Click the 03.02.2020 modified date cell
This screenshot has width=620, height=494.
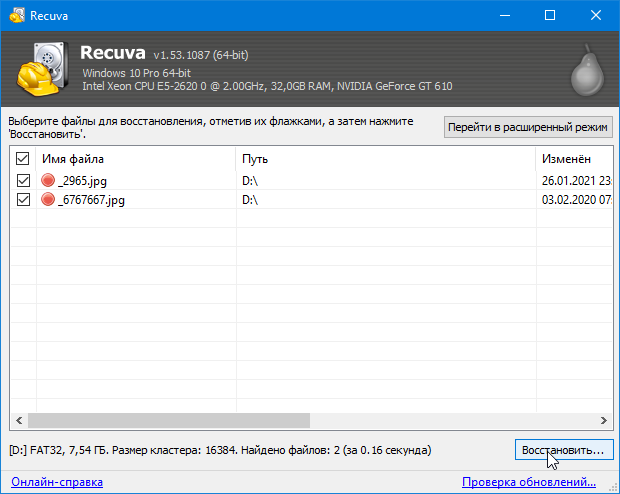(x=577, y=200)
